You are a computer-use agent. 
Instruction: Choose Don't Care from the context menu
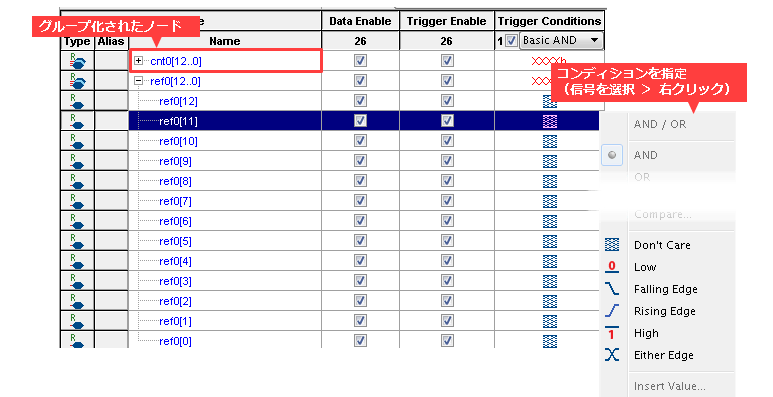(x=662, y=245)
